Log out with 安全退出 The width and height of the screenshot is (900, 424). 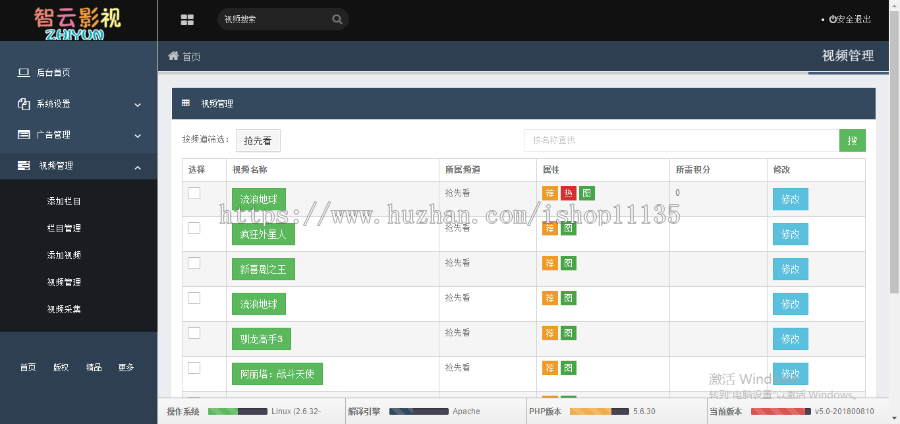coord(849,19)
